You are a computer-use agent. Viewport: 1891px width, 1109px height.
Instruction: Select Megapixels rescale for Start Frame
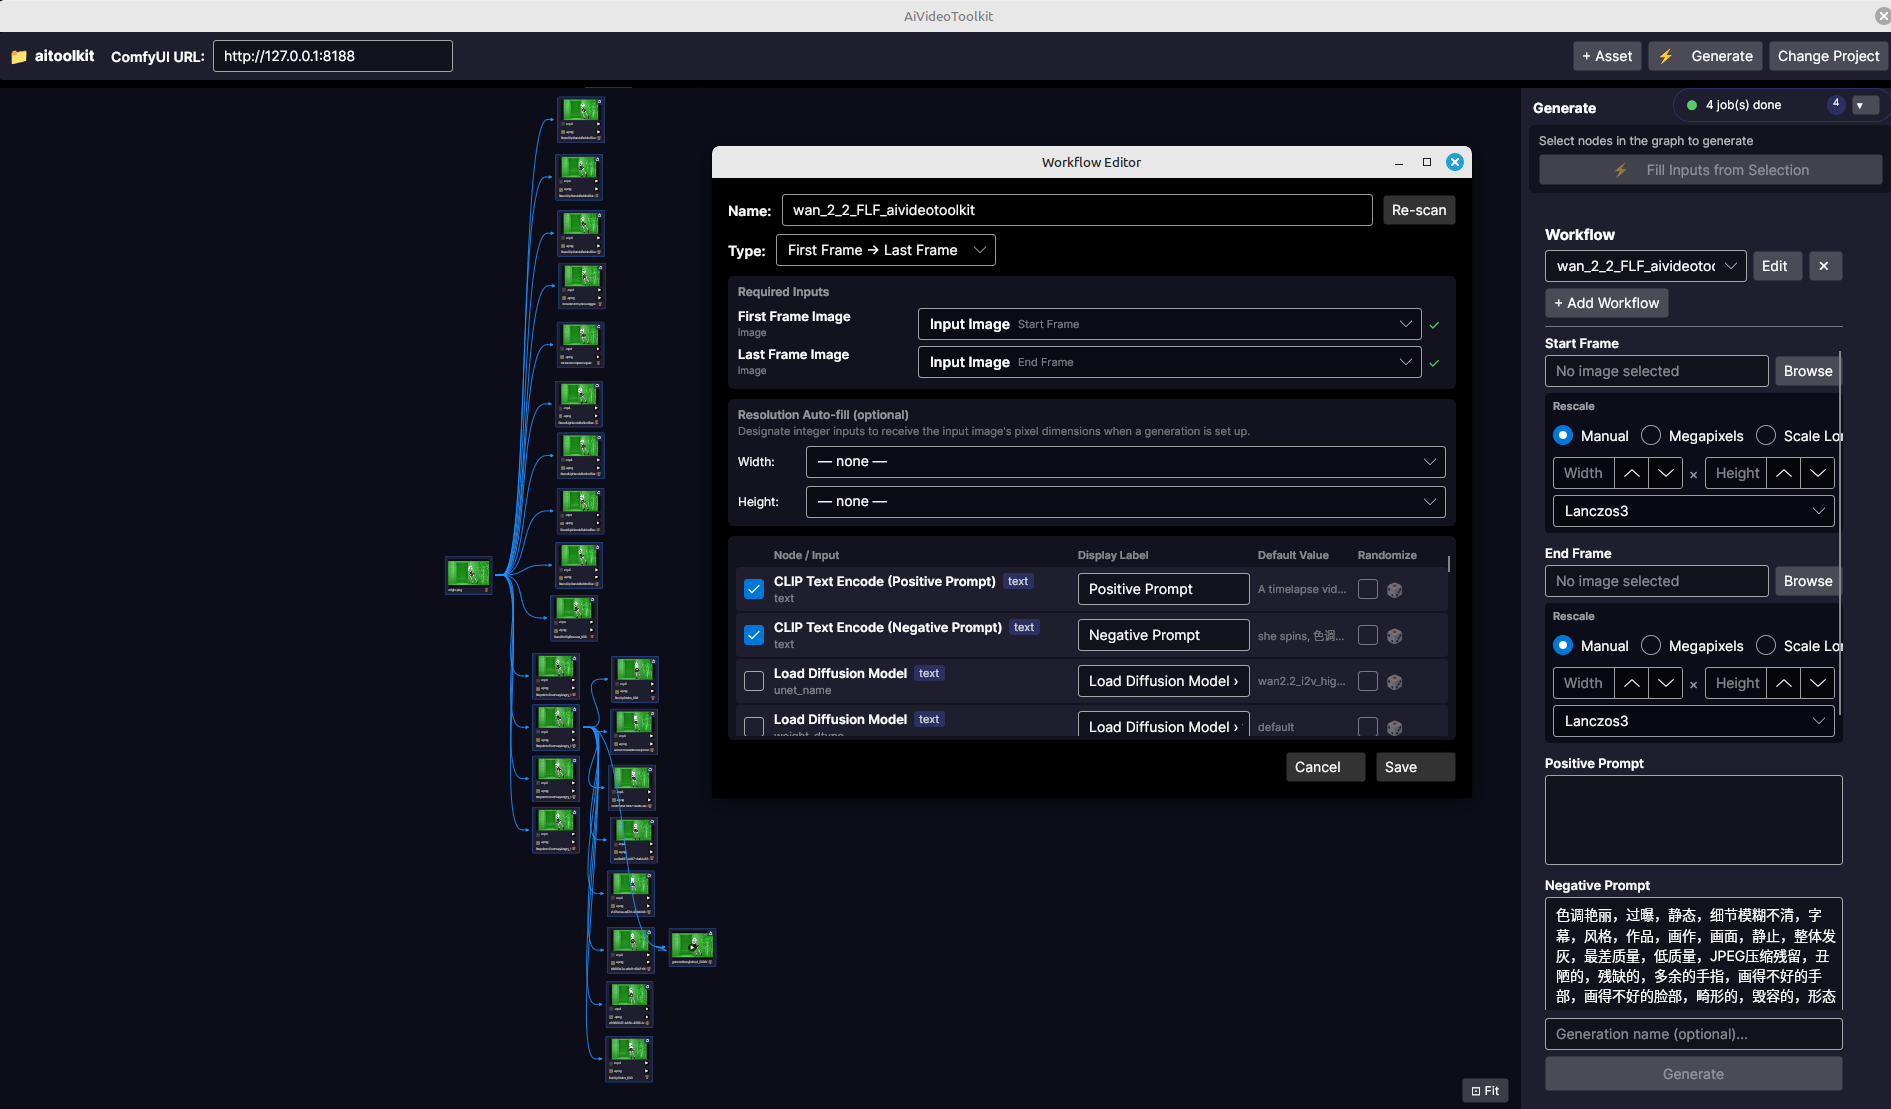[1651, 435]
